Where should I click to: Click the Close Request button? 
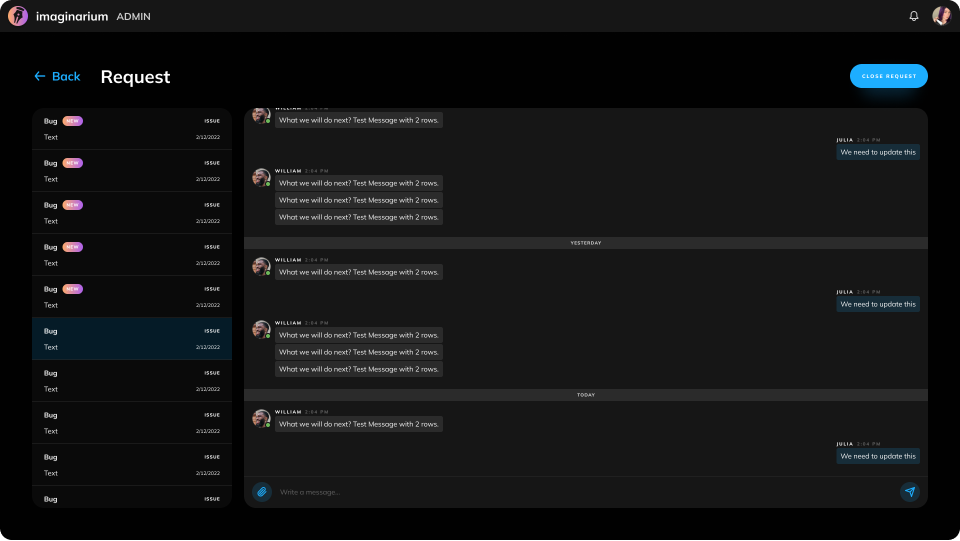[x=888, y=76]
